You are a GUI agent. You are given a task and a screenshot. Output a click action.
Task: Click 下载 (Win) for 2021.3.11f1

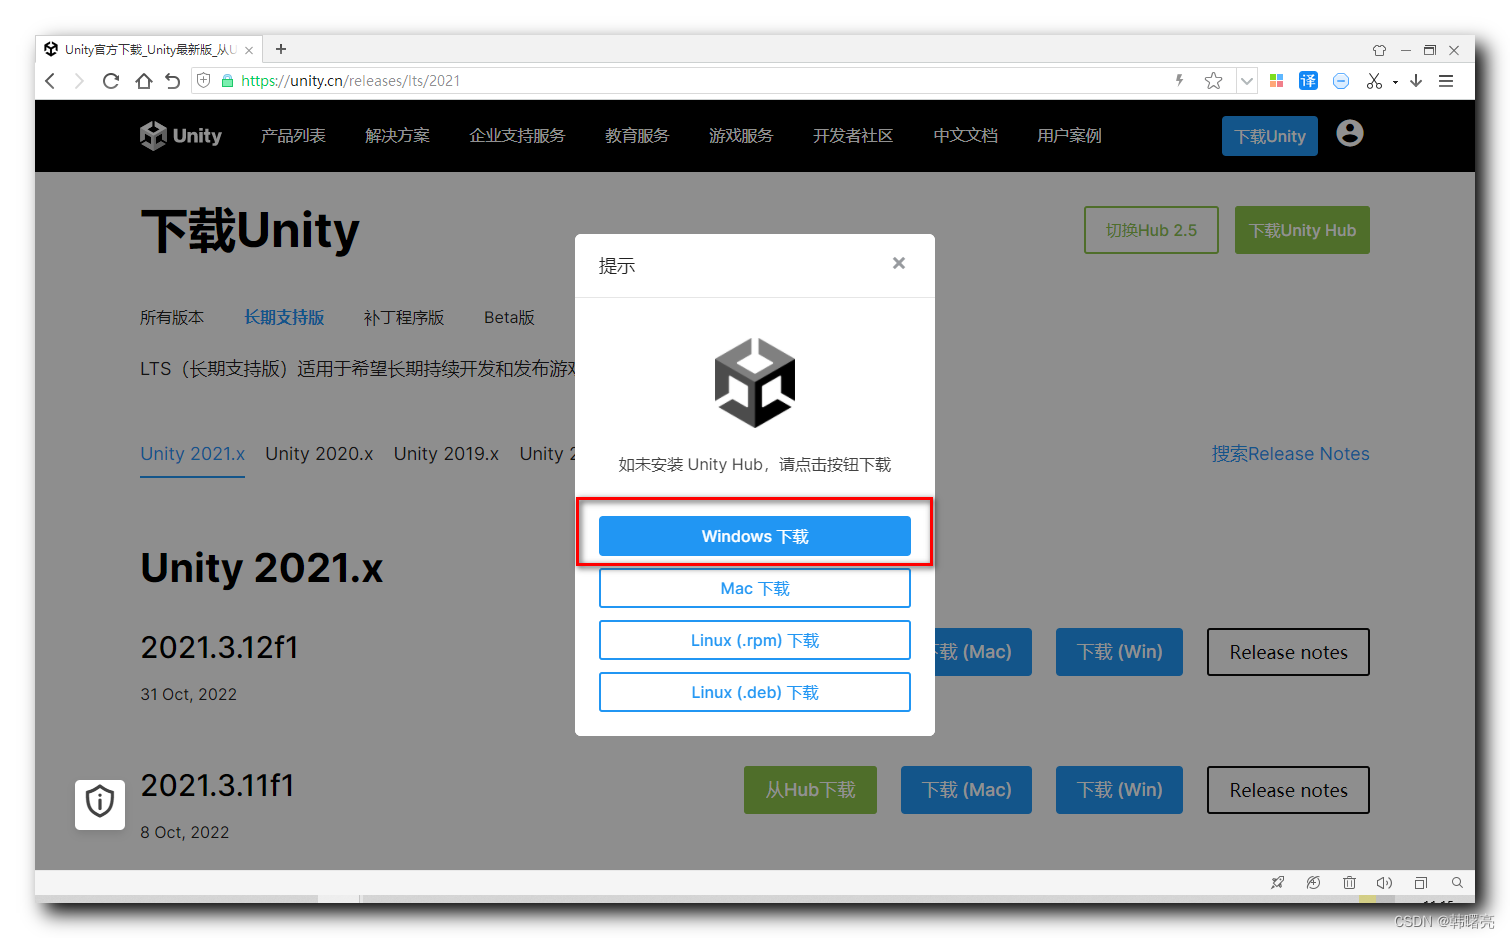pos(1119,790)
